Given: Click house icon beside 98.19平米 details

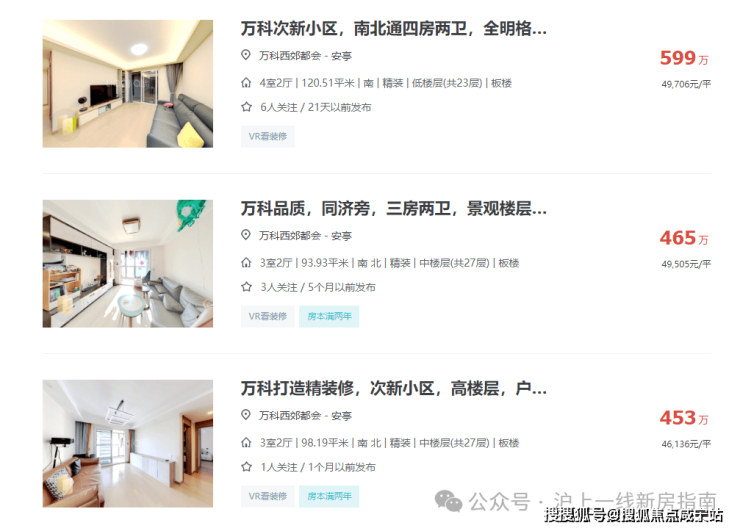Looking at the screenshot, I should pyautogui.click(x=246, y=443).
